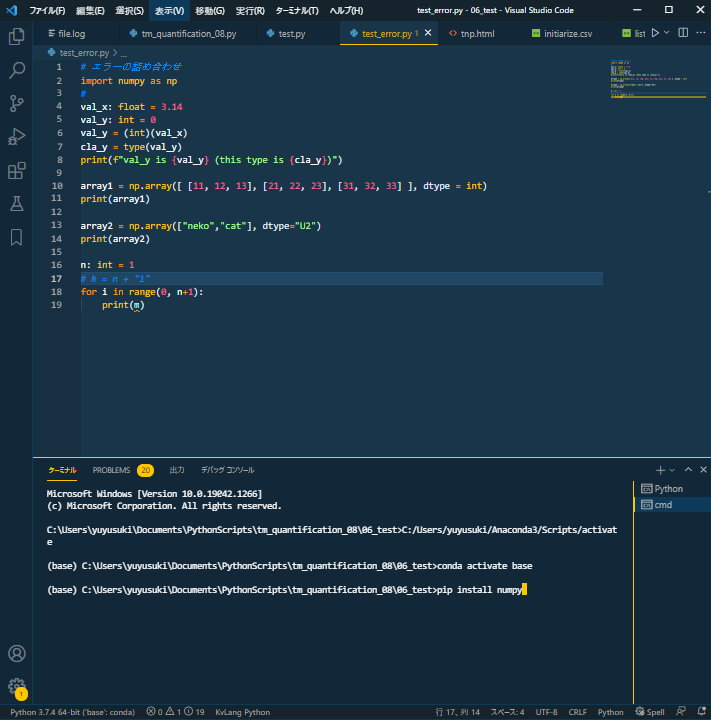
Task: Open the Accounts menu icon
Action: pyautogui.click(x=17, y=653)
